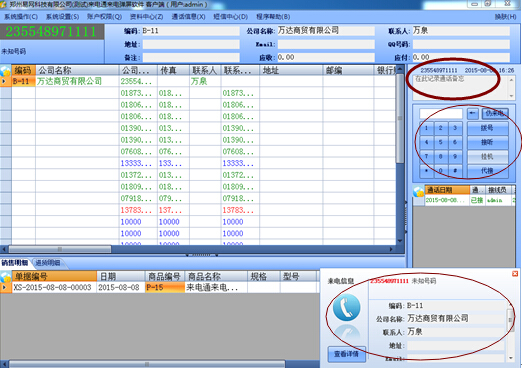Open the 通话信息(X) menu
This screenshot has width=522, height=368.
pyautogui.click(x=188, y=17)
